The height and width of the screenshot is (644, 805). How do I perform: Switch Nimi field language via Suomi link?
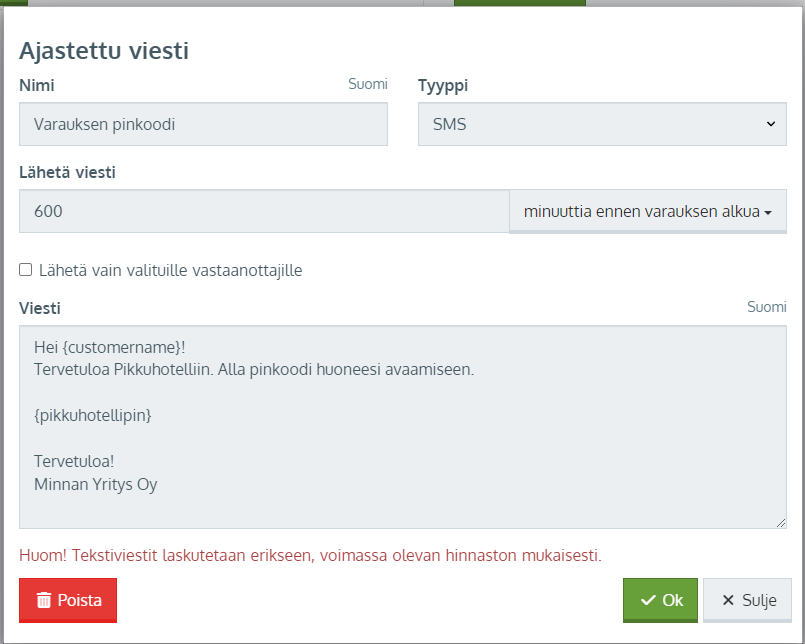tap(368, 84)
